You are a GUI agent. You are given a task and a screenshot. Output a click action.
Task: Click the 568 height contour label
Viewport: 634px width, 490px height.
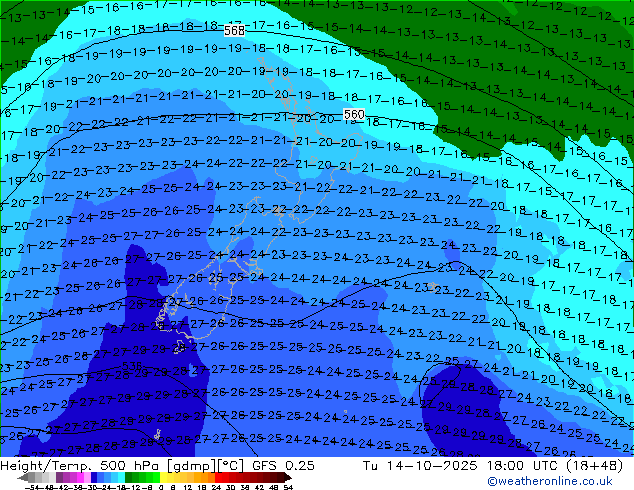[235, 31]
